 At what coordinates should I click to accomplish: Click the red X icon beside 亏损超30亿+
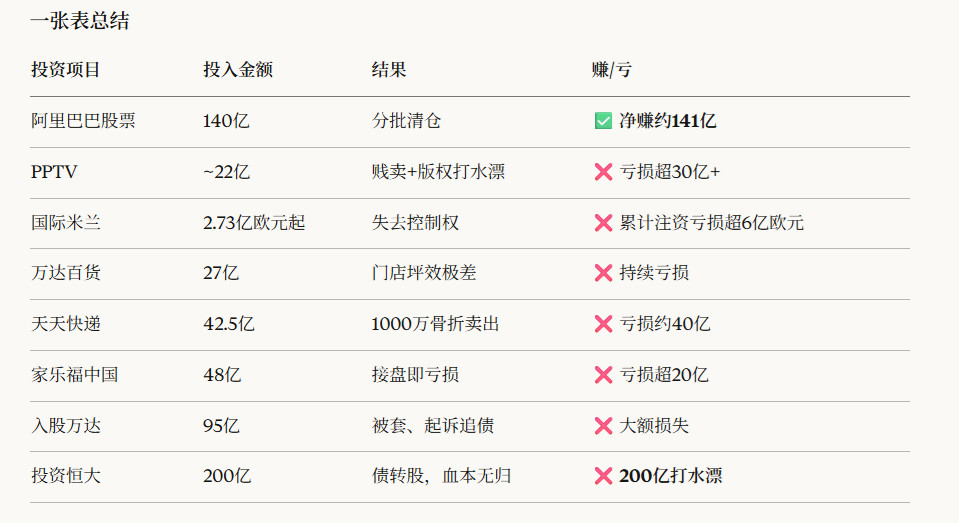coord(603,172)
